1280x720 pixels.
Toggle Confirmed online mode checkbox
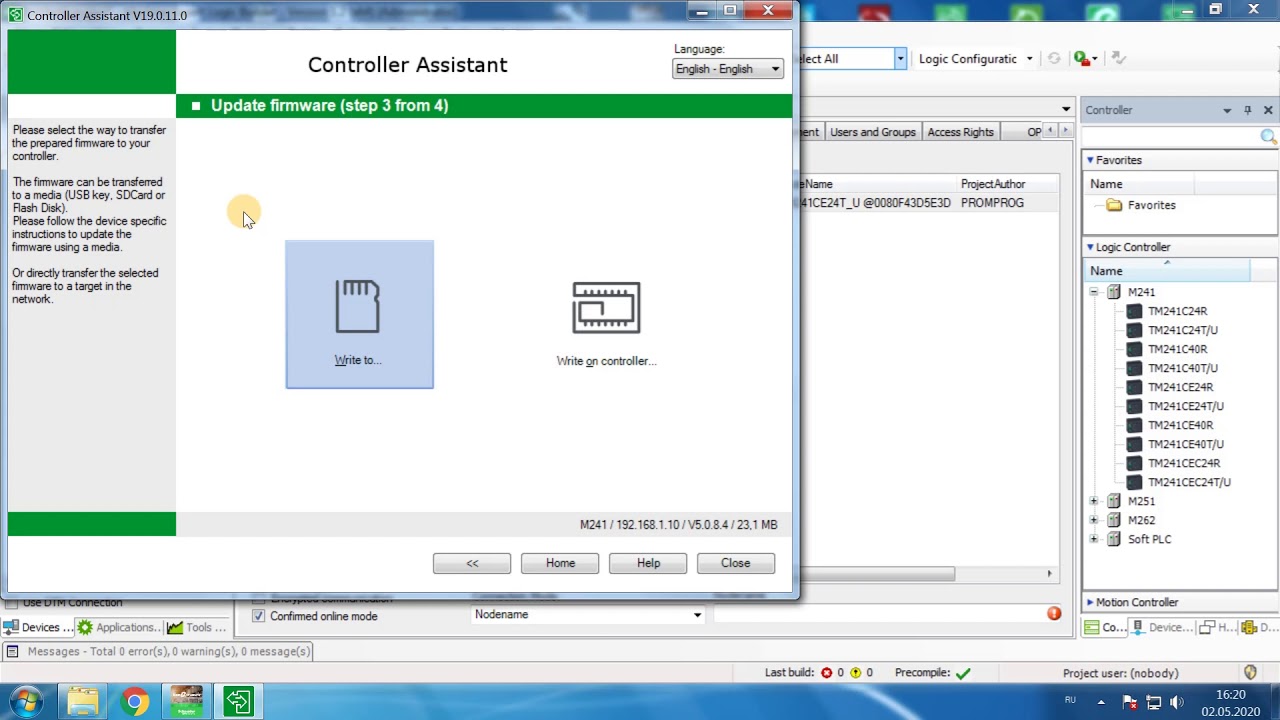(x=259, y=616)
